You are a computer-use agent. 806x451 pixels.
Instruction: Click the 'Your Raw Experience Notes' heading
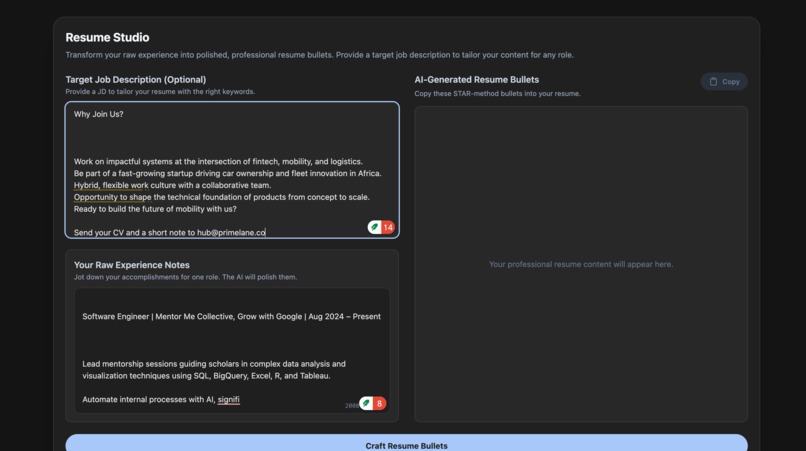132,265
